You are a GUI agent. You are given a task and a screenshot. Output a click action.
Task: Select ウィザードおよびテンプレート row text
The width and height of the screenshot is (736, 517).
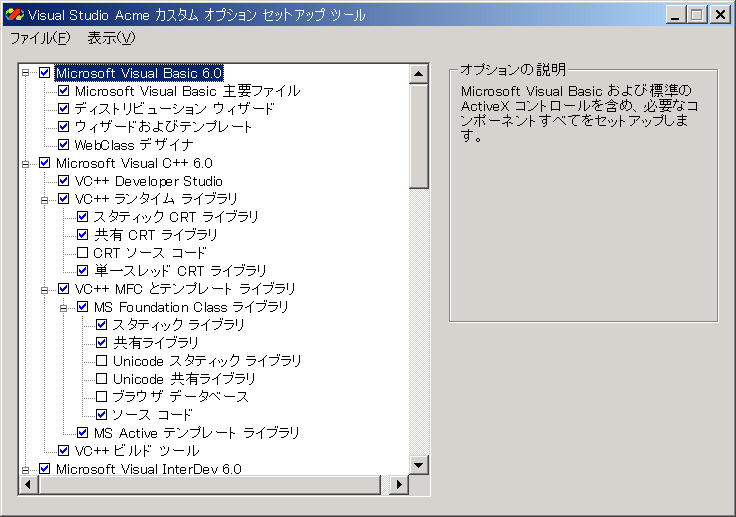[x=163, y=127]
